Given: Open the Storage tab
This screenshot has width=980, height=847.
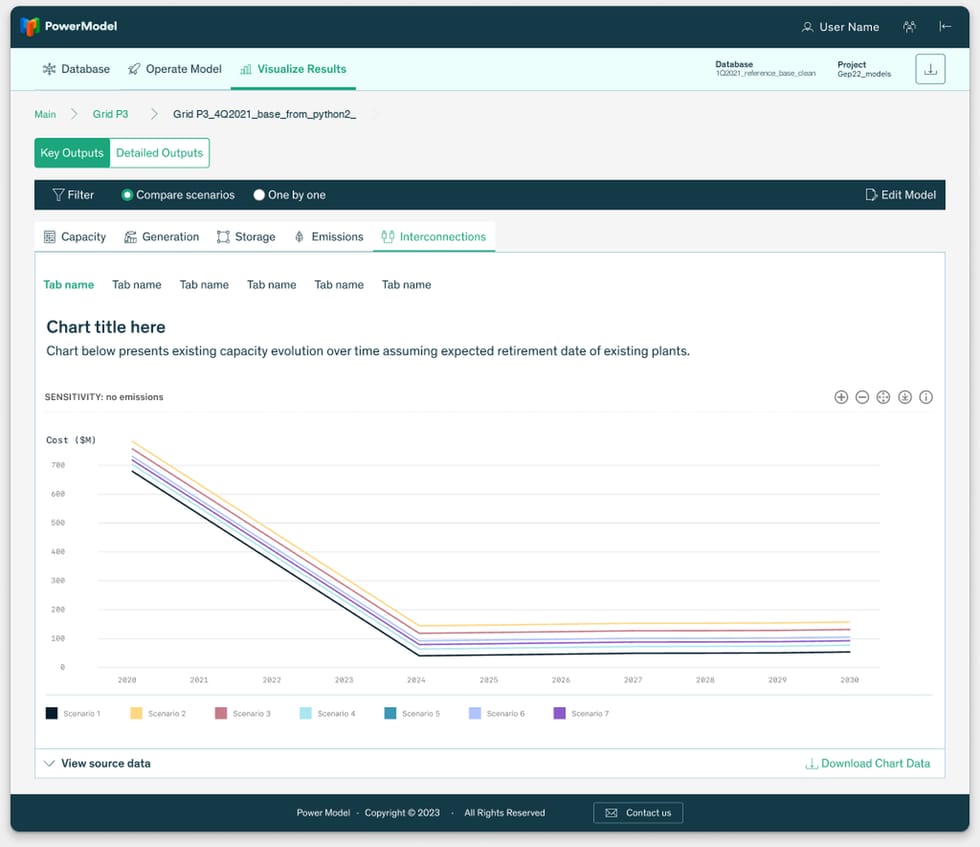Looking at the screenshot, I should coord(246,237).
